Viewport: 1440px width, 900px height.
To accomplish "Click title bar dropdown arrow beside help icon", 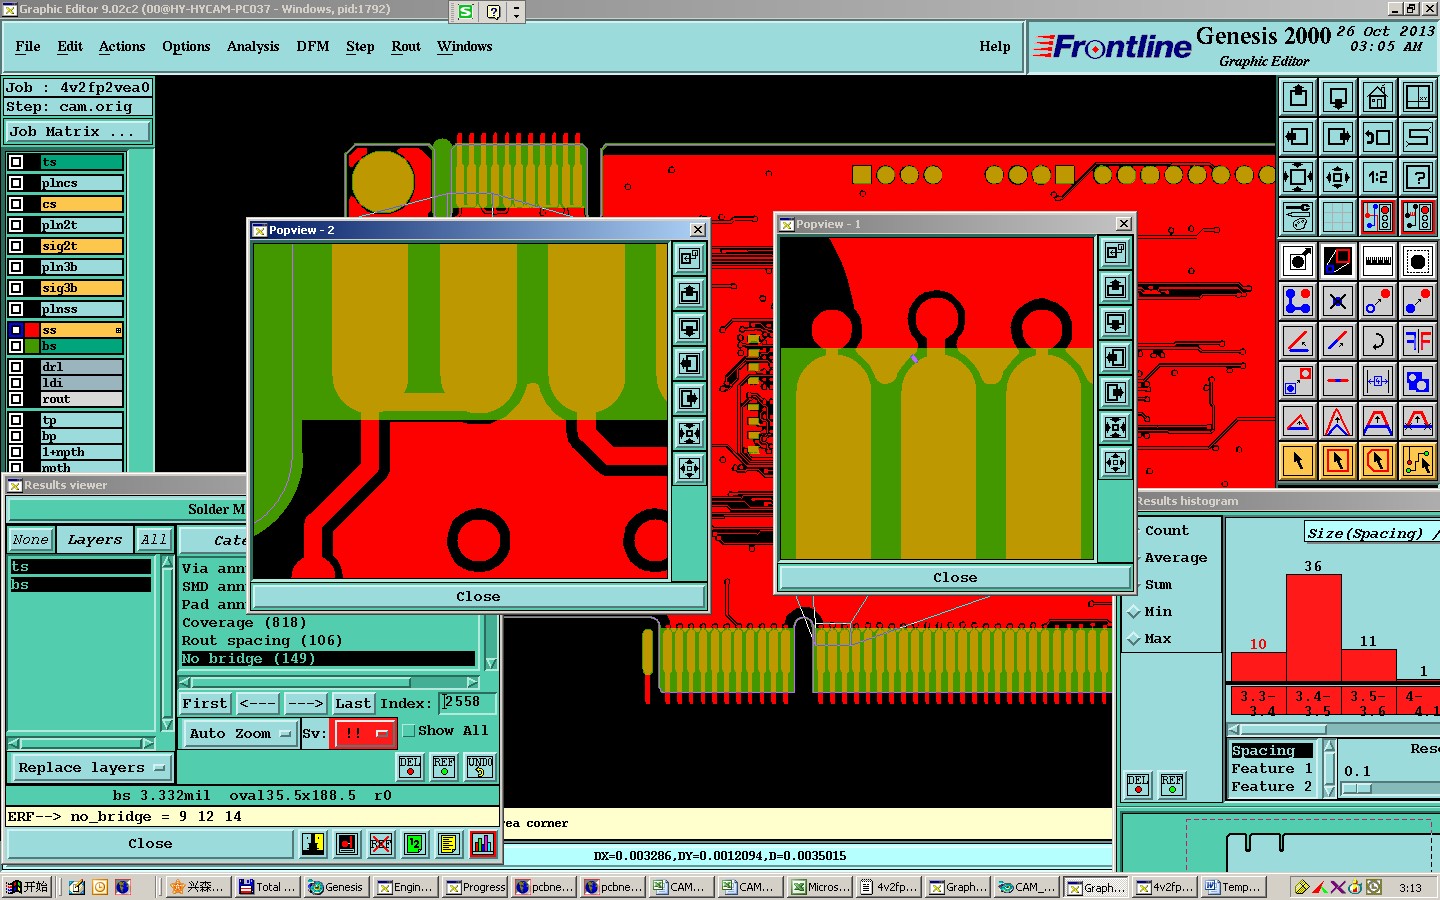I will click(516, 12).
